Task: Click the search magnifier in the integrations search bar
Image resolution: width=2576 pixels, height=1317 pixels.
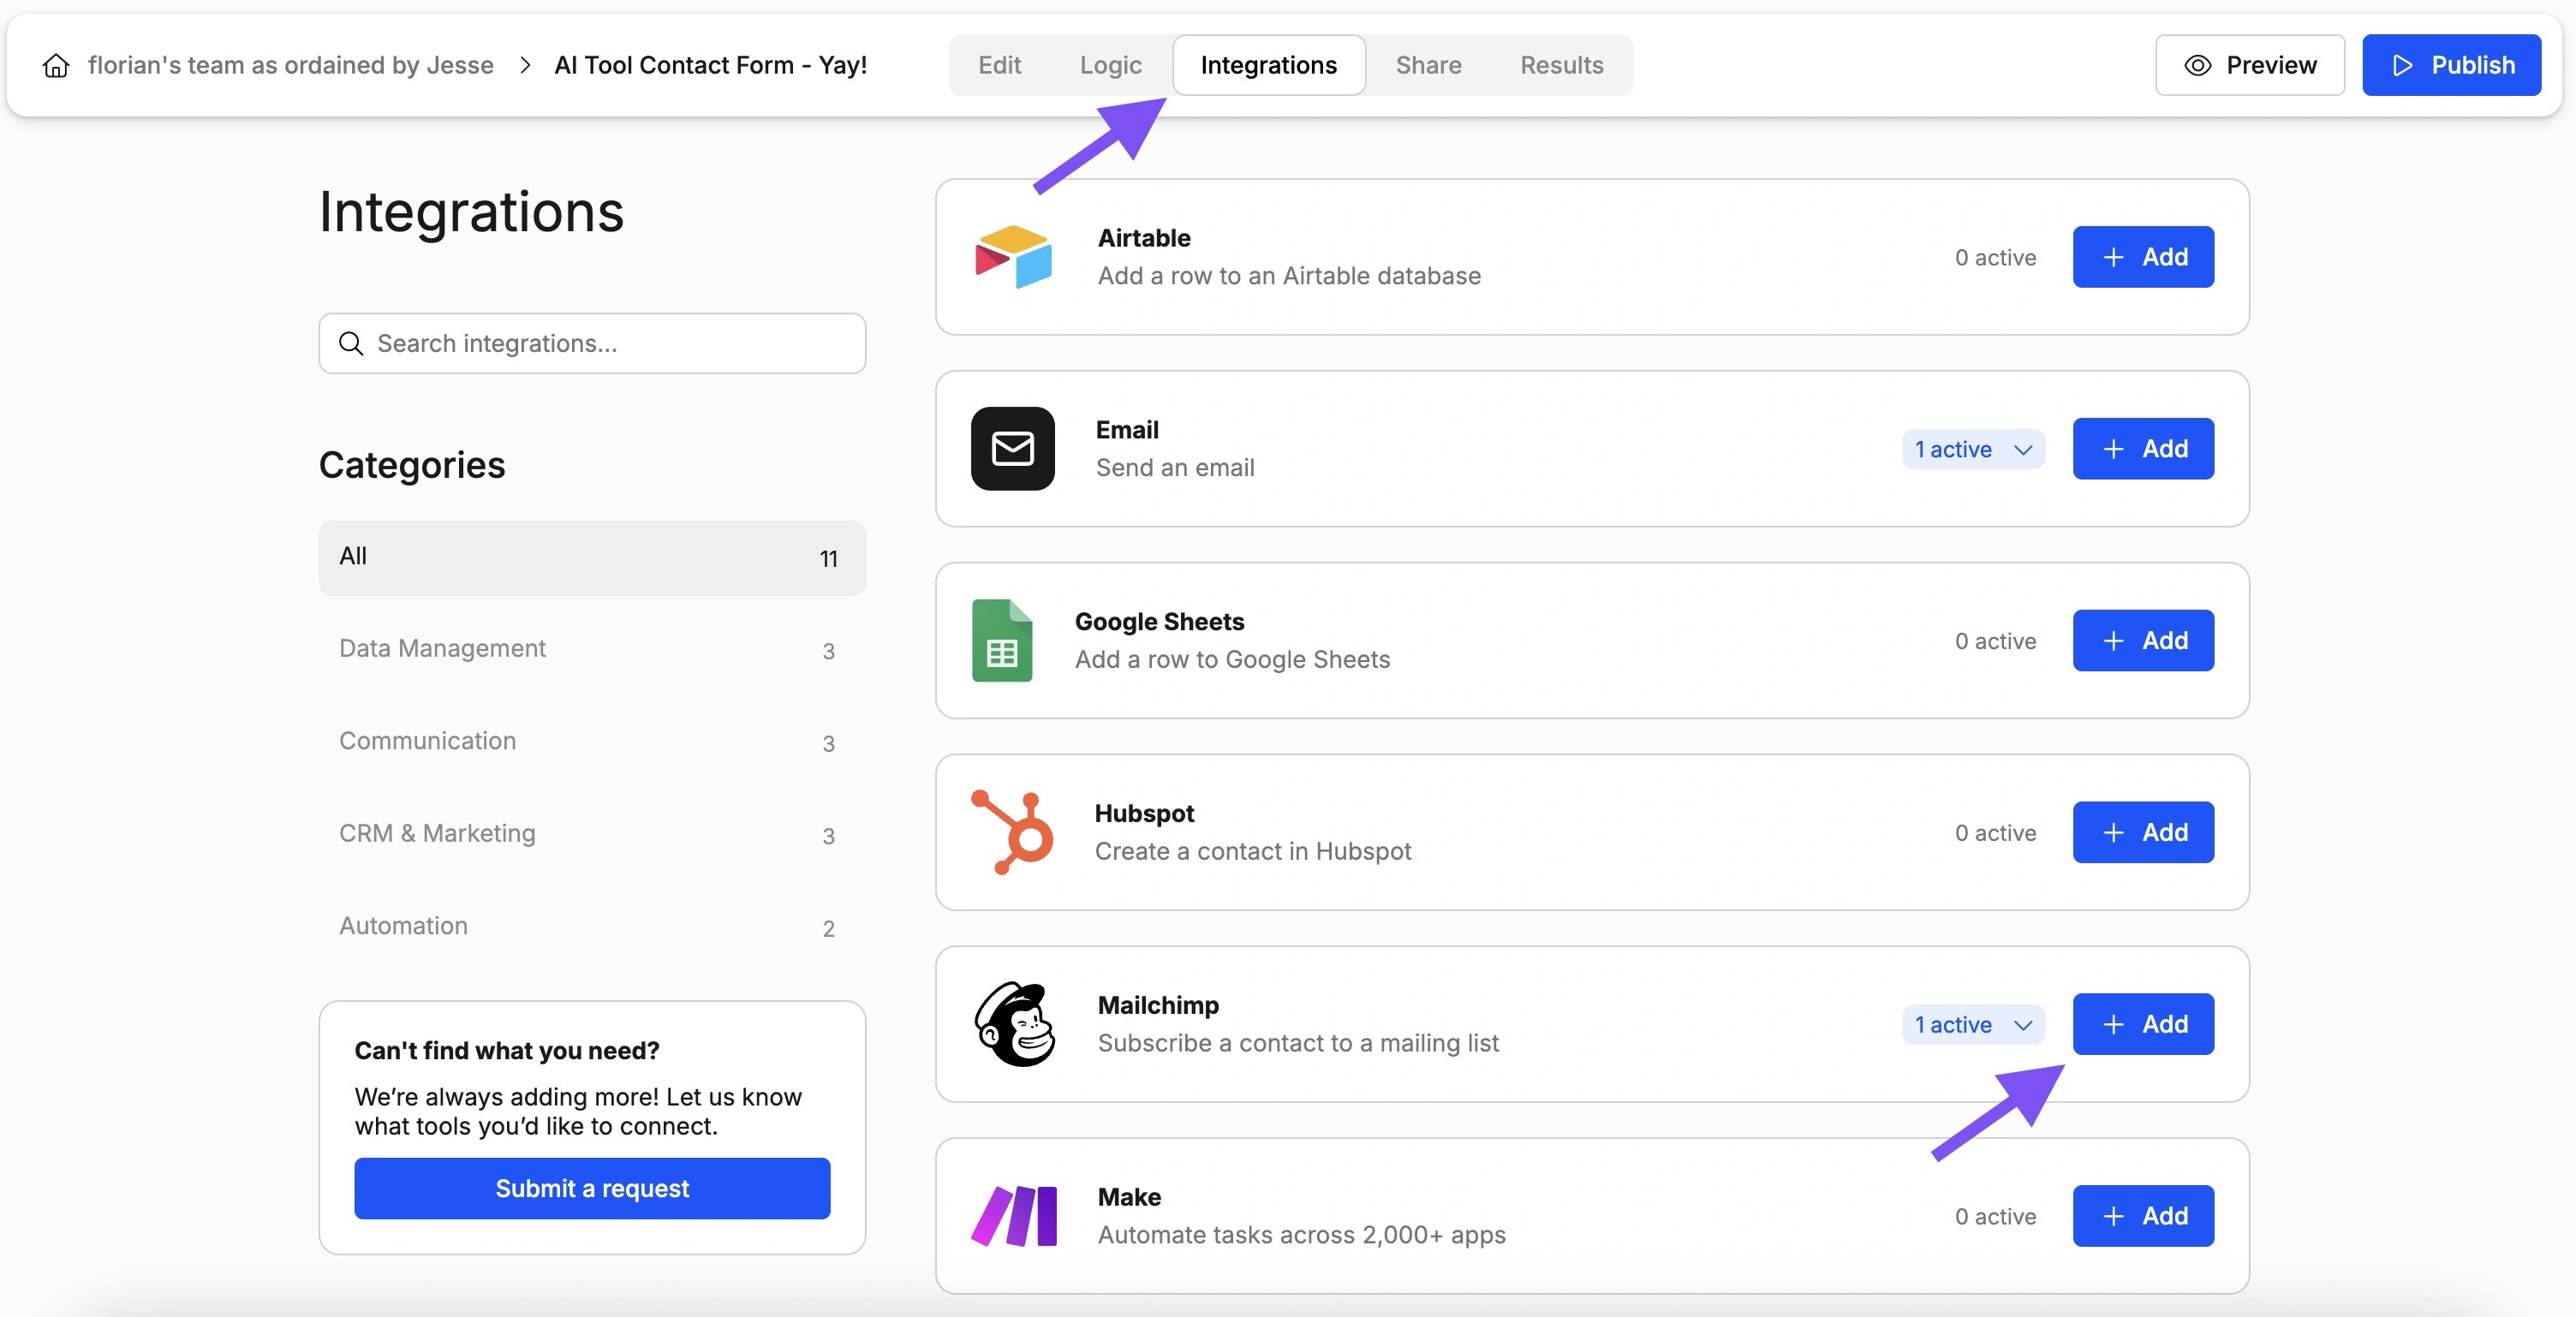Action: point(350,343)
